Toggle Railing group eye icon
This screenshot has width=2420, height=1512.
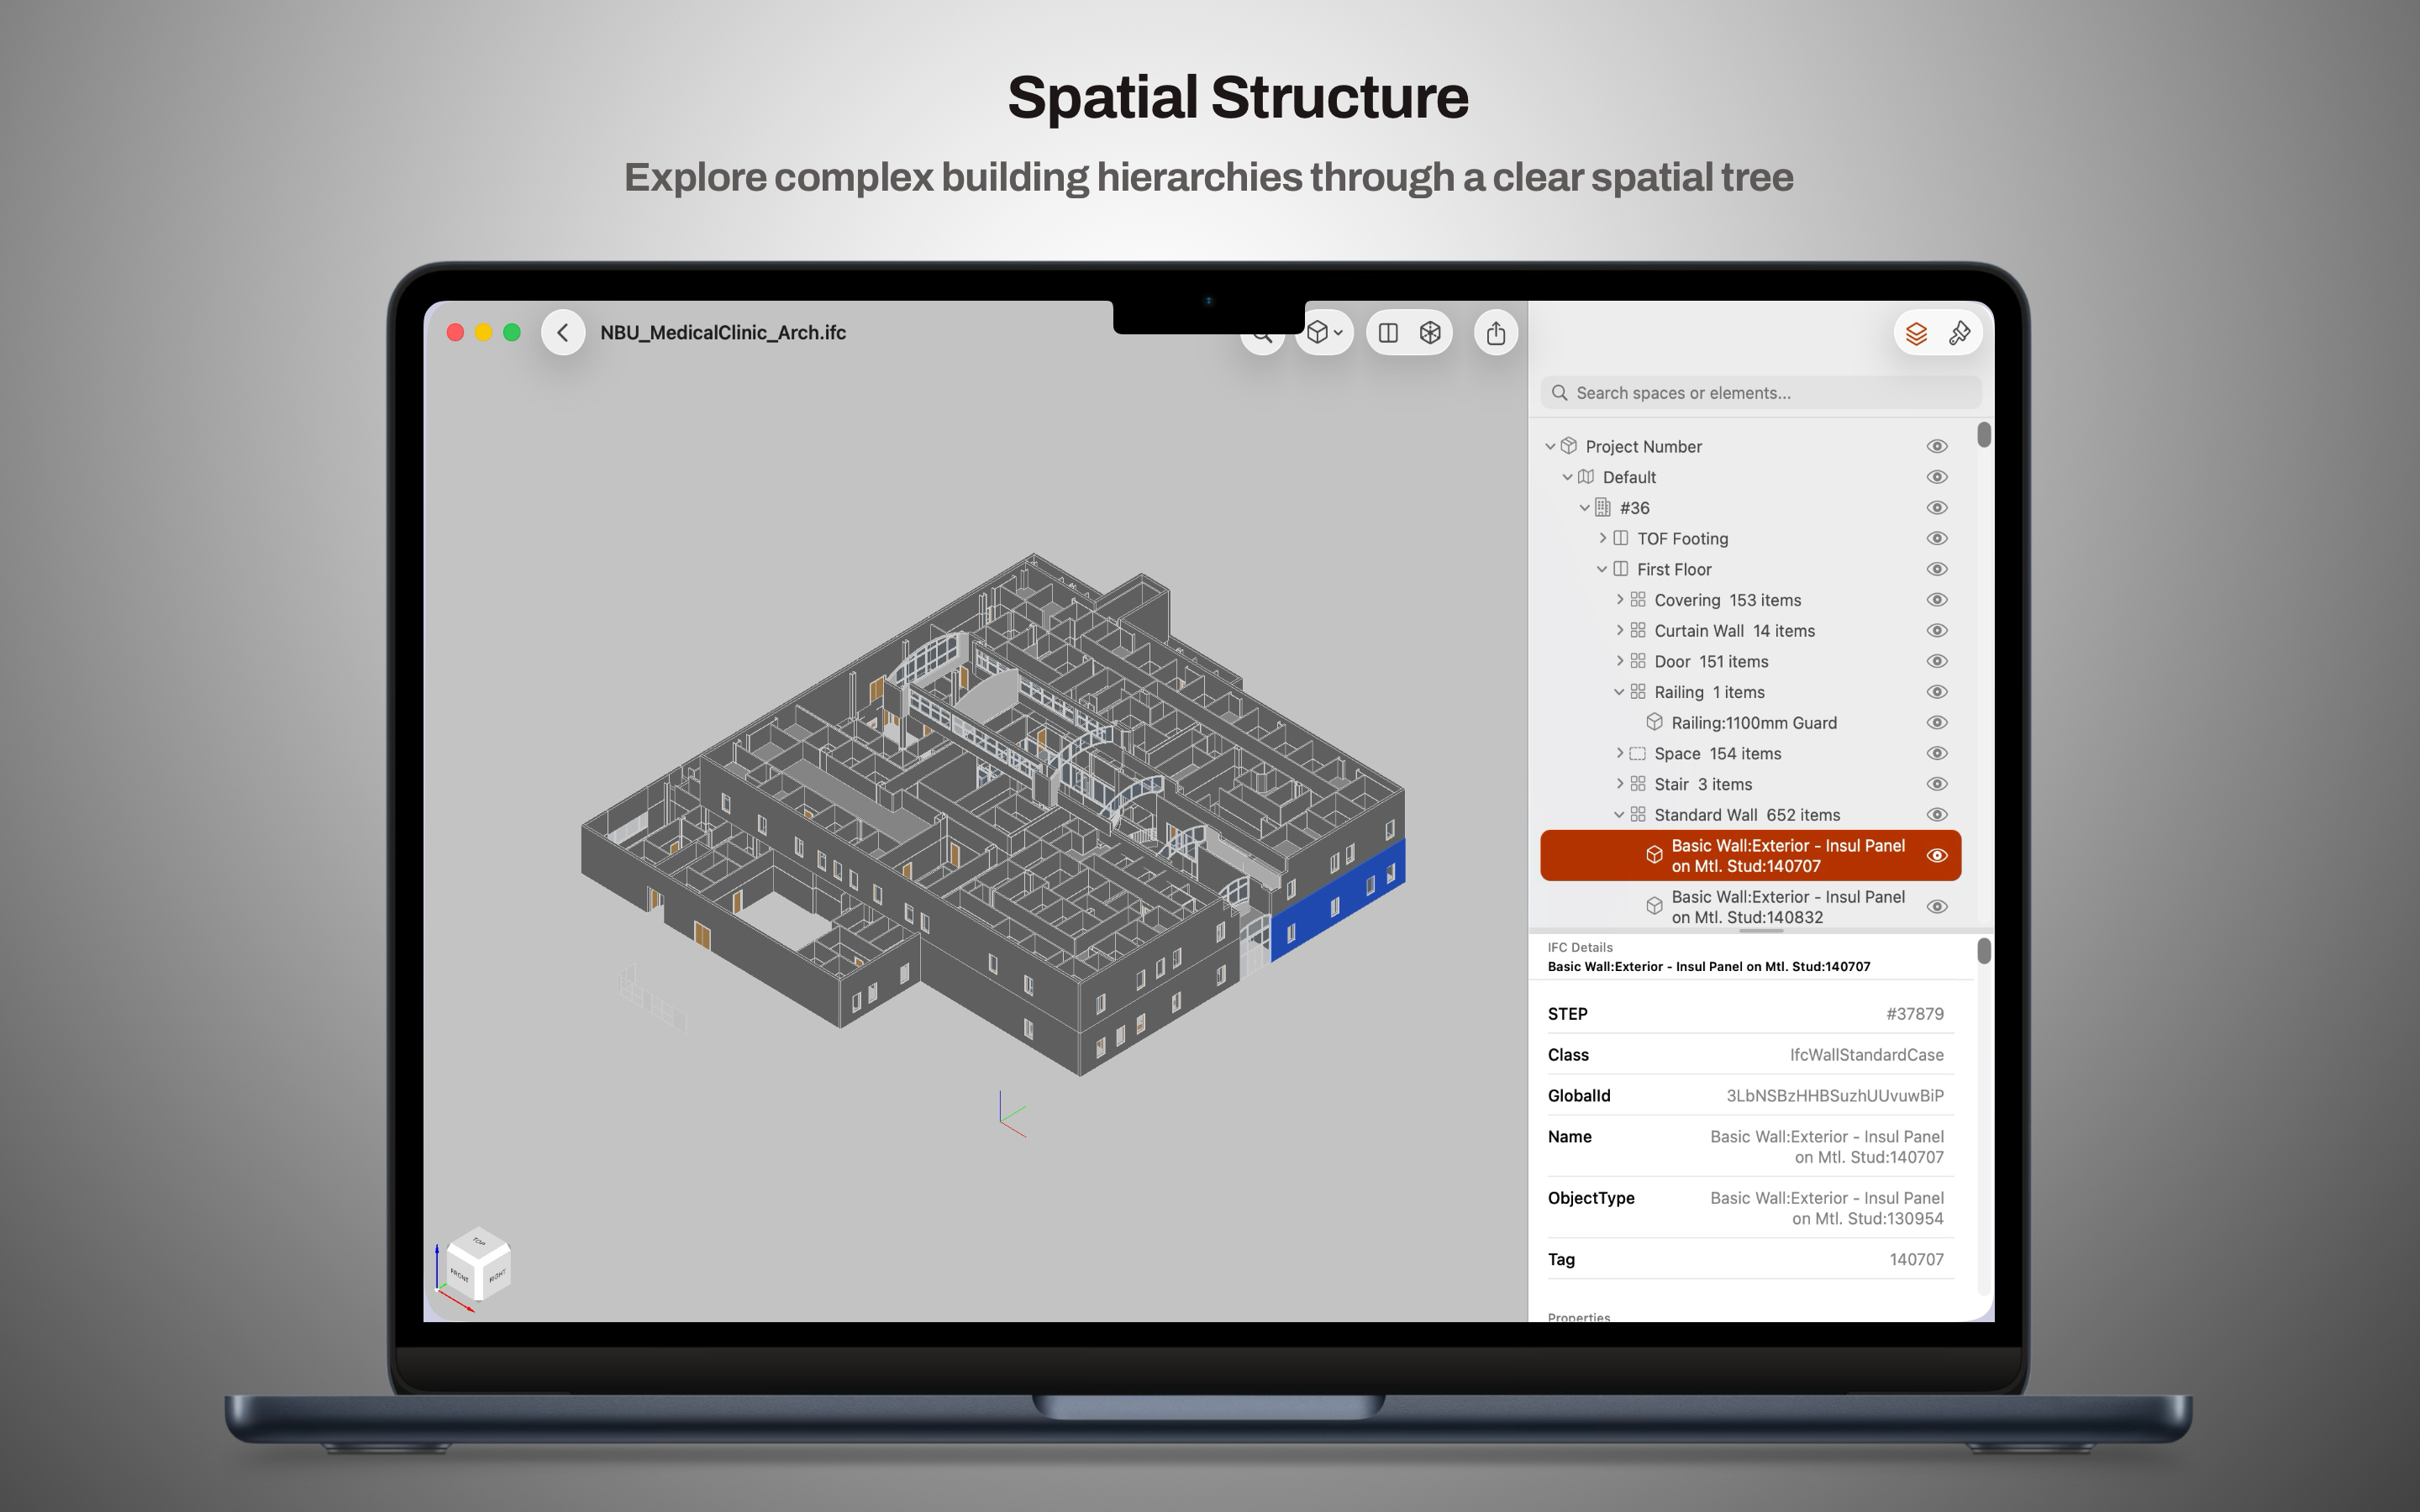[1937, 692]
